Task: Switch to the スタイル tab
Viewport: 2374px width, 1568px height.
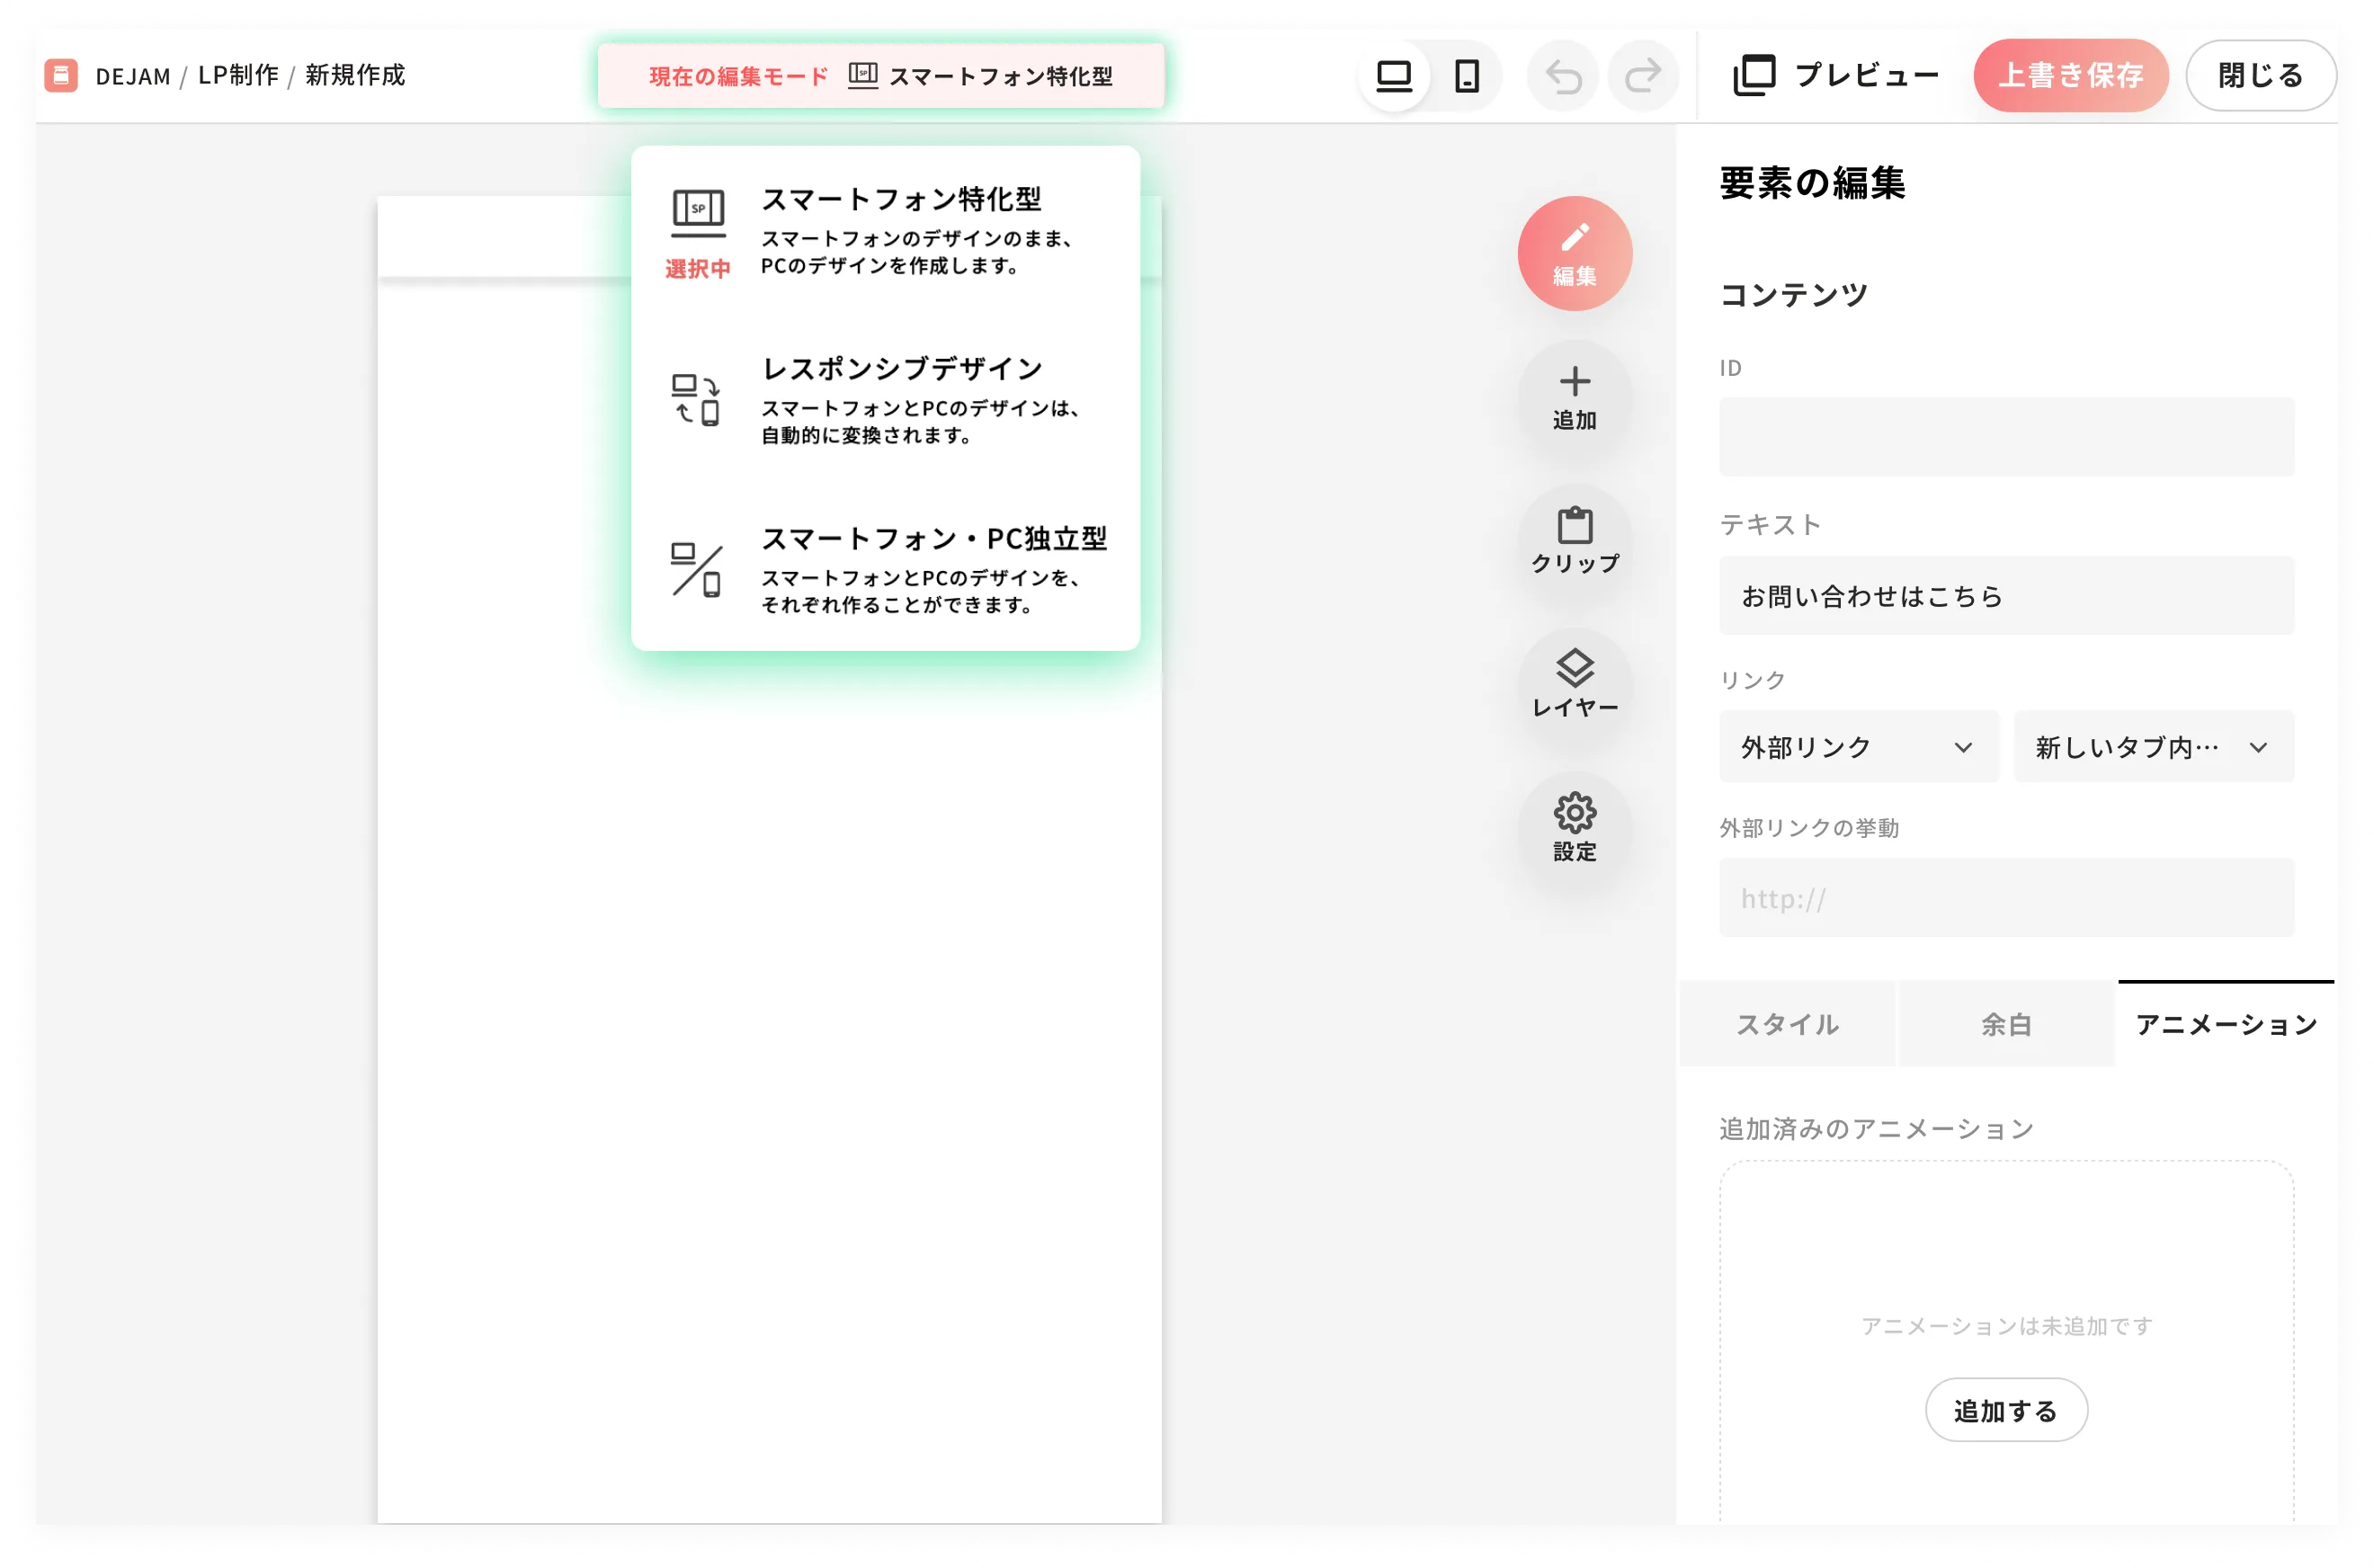Action: point(1787,1024)
